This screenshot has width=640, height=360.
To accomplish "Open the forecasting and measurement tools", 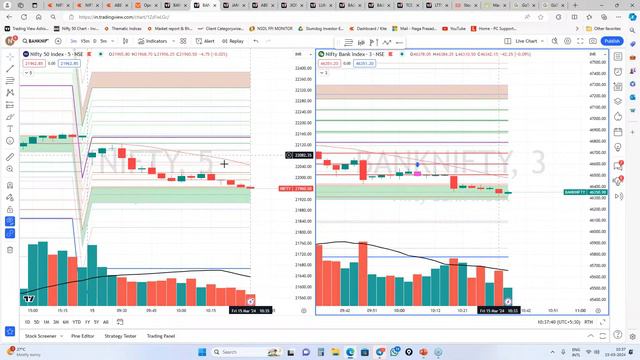I will point(10,105).
